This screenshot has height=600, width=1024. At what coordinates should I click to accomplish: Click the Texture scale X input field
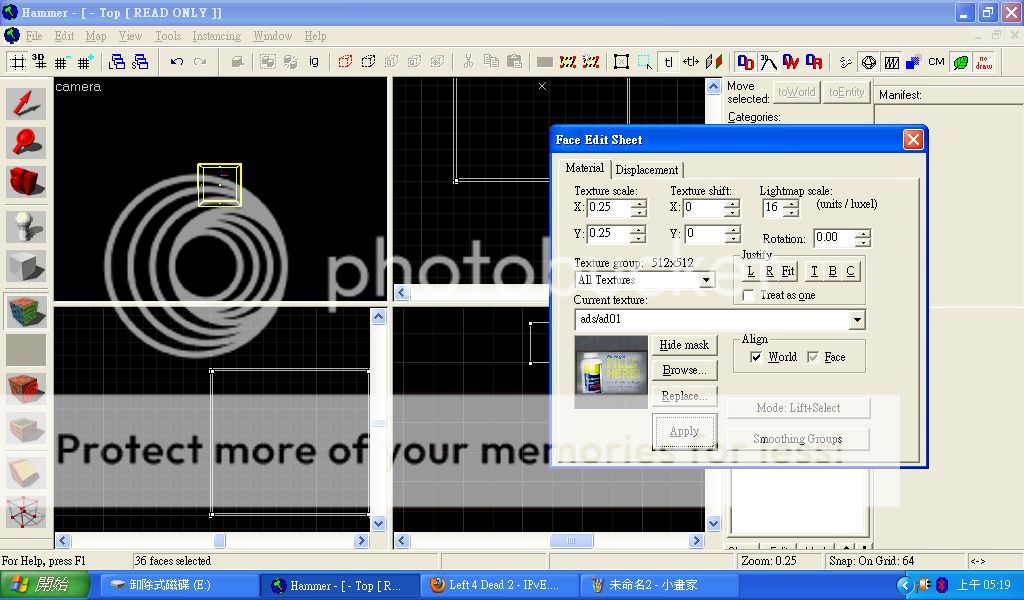tap(608, 208)
